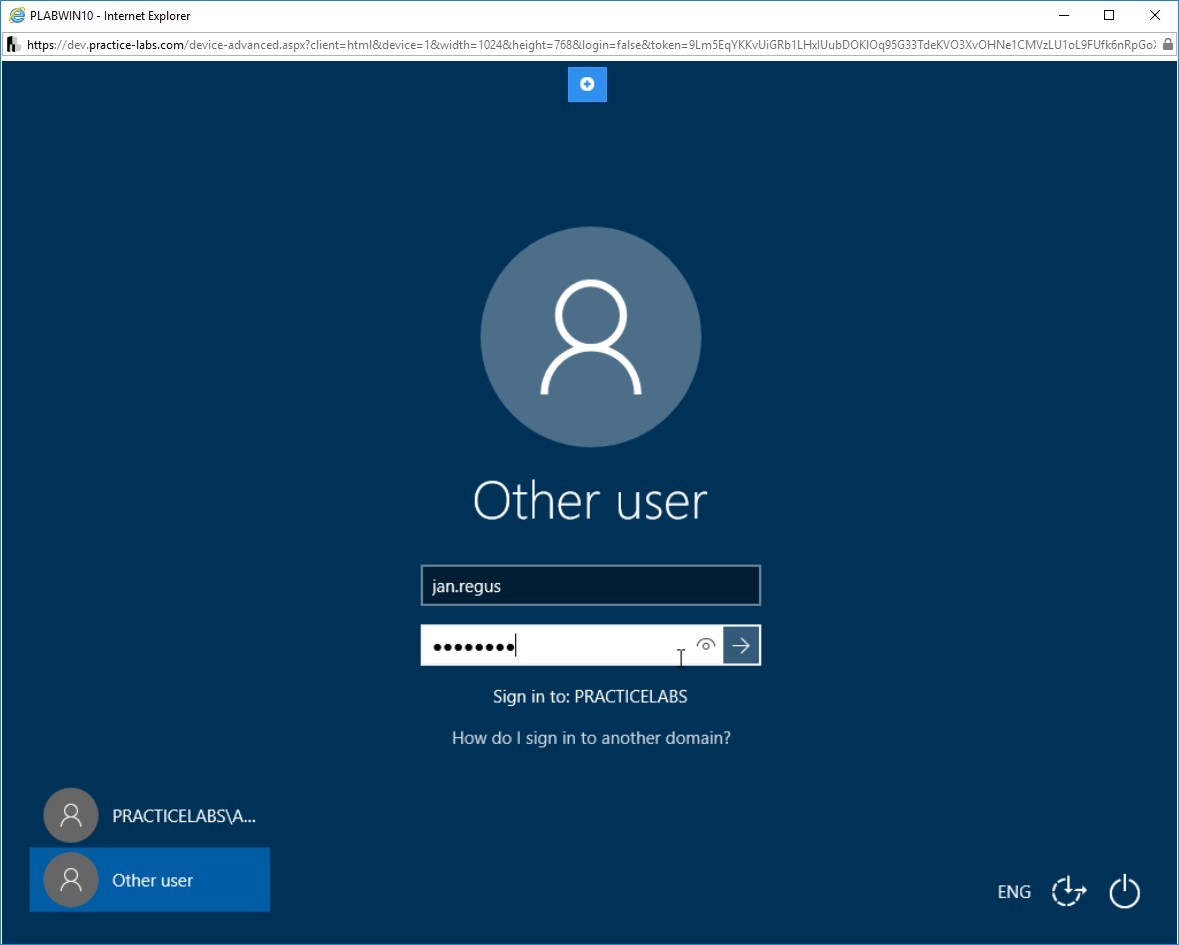Click the Internet Explorer title bar icon
Image resolution: width=1179 pixels, height=945 pixels.
tap(17, 15)
